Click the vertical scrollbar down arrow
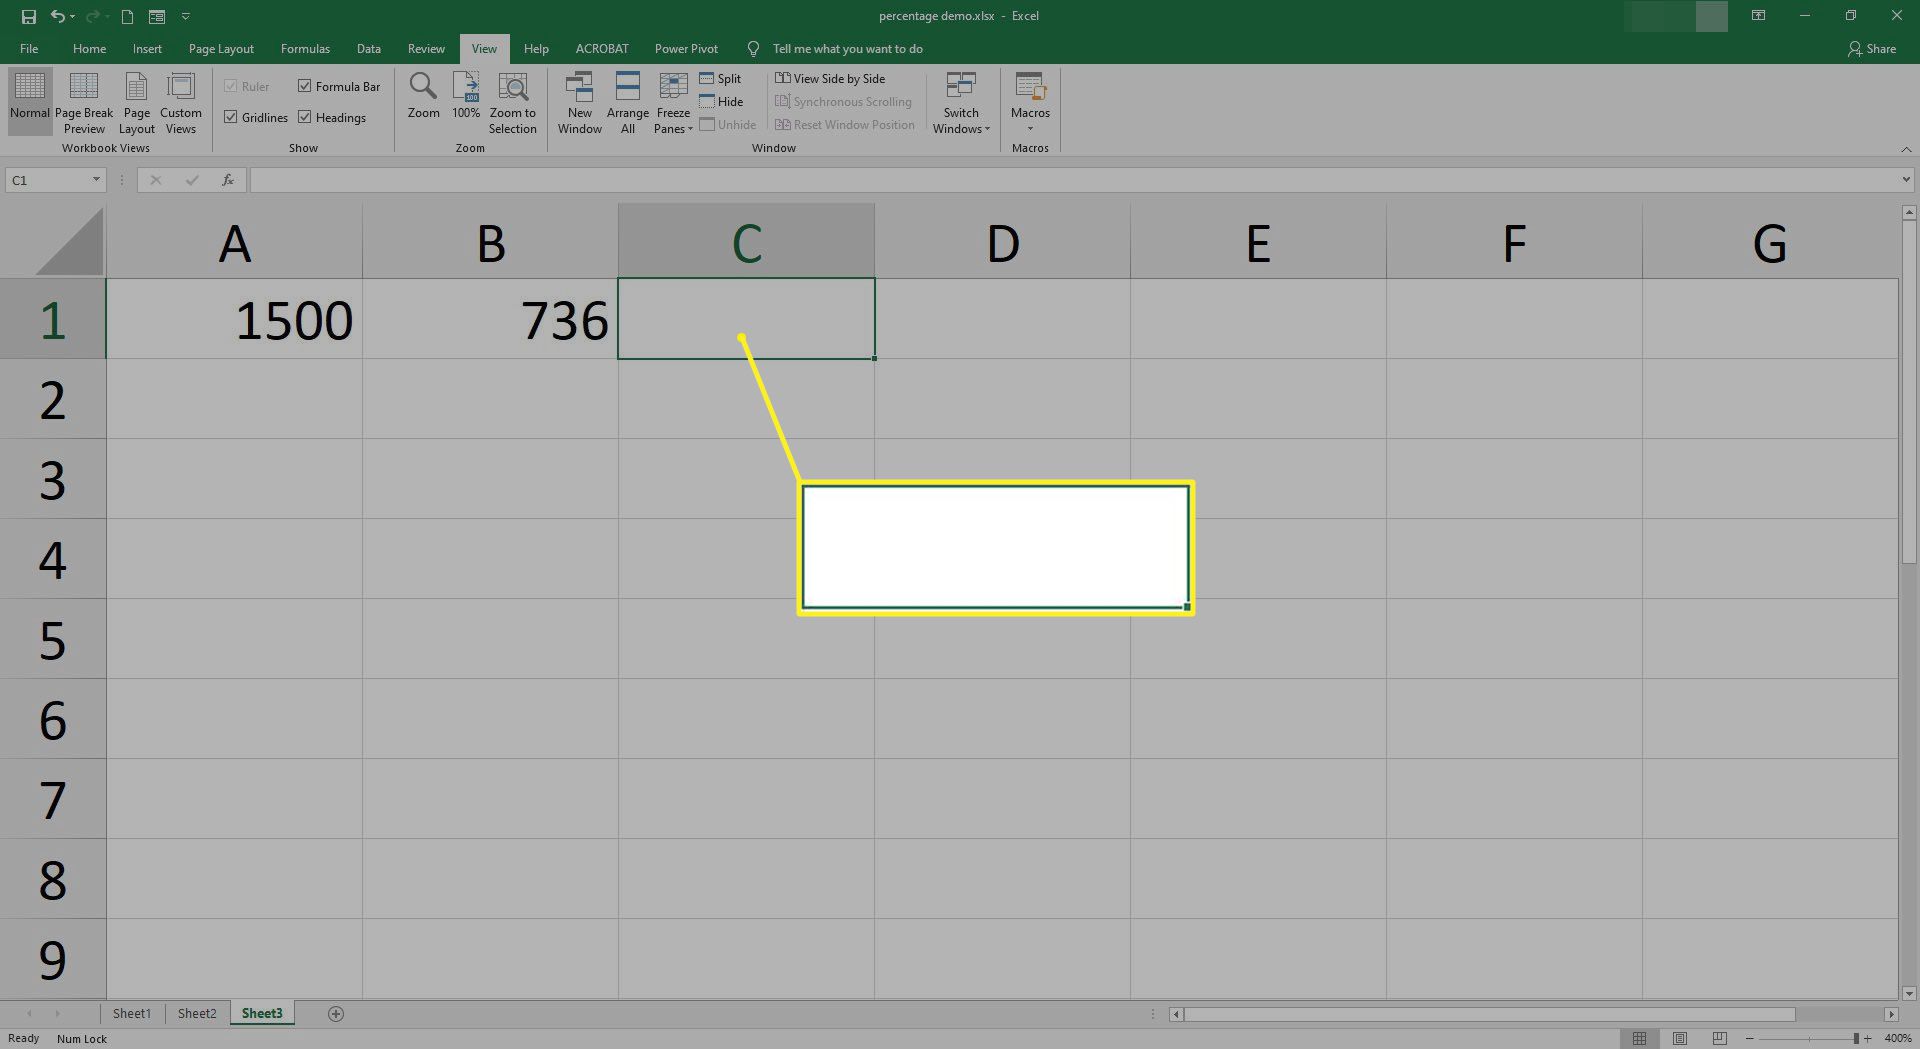This screenshot has height=1049, width=1920. tap(1909, 993)
